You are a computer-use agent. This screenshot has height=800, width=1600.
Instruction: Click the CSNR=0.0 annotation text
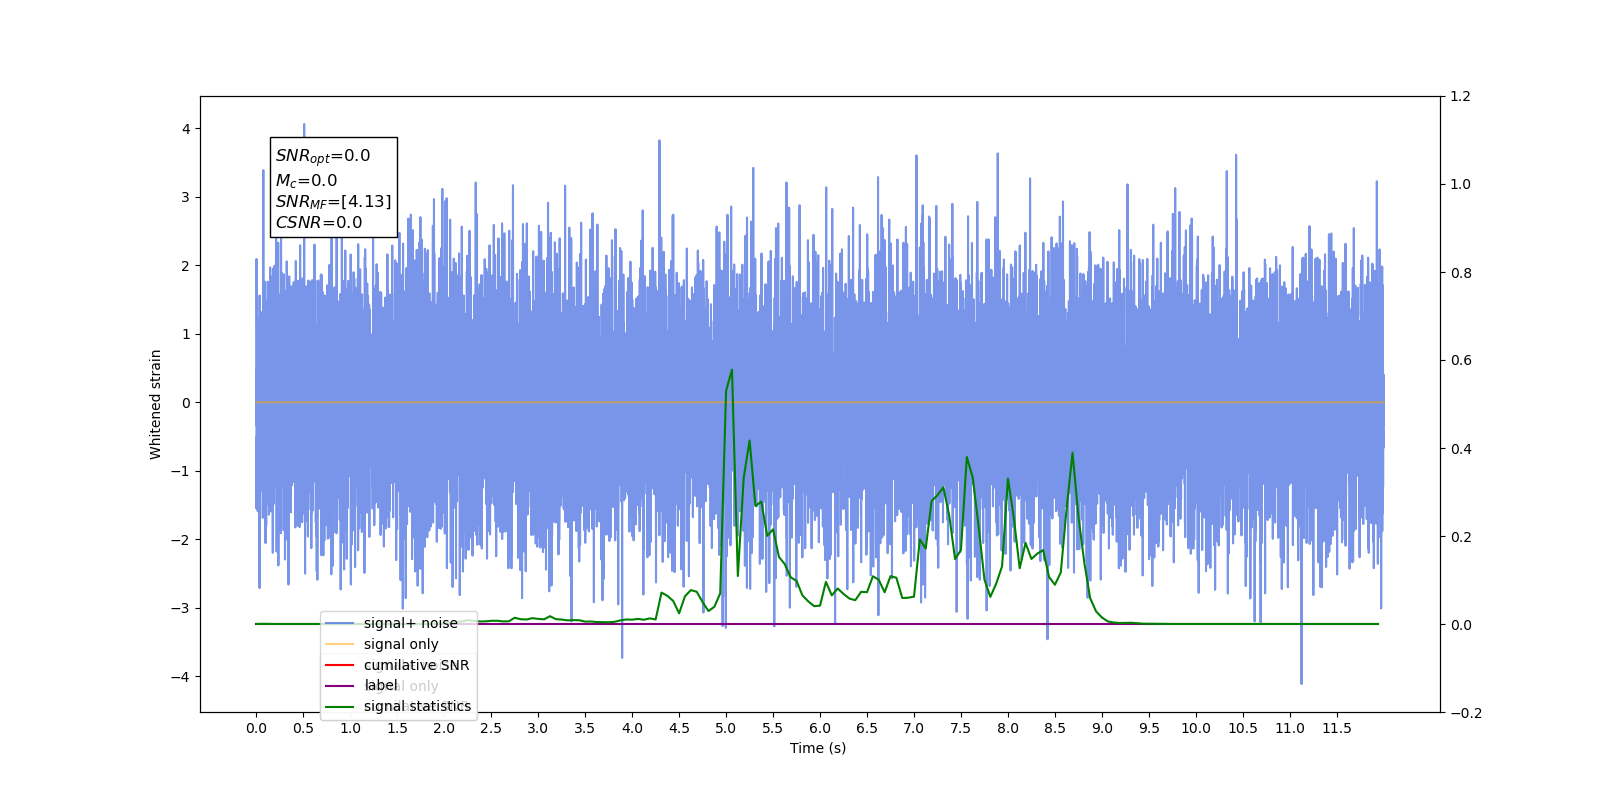[x=319, y=223]
